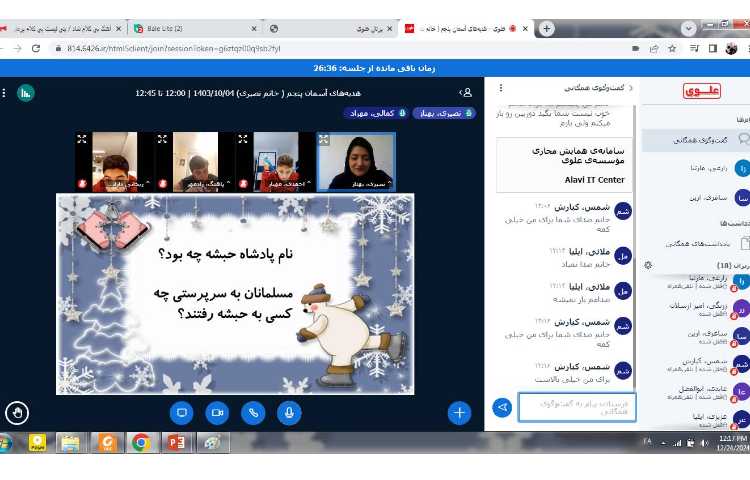The image size is (750, 480).
Task: Mute microphone in the bottom action bar
Action: coord(290,412)
